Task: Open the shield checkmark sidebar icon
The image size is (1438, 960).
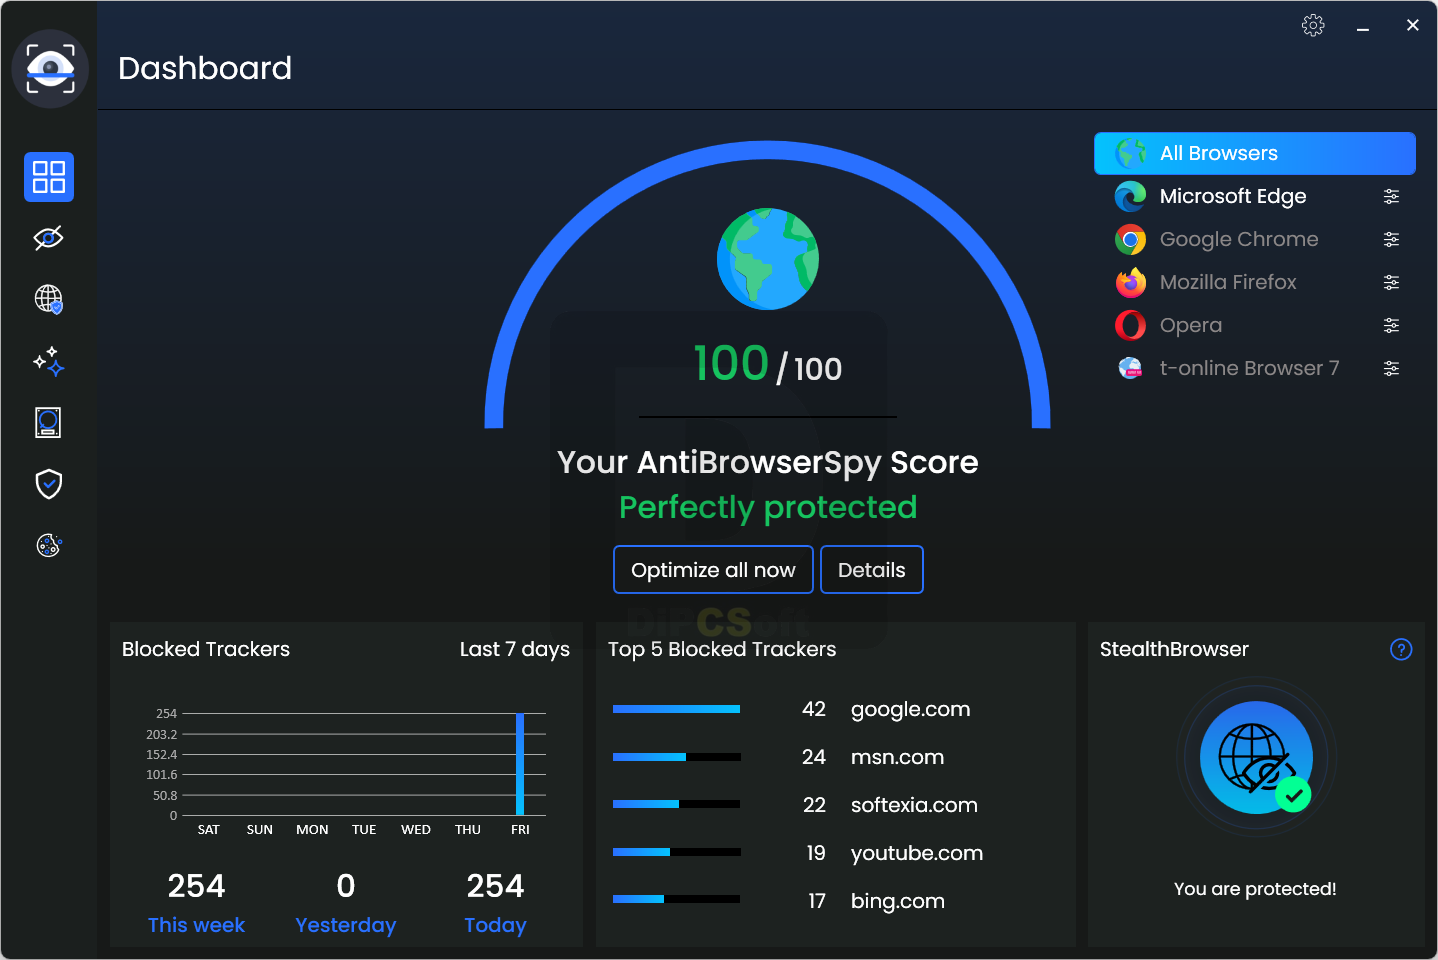Action: click(49, 484)
